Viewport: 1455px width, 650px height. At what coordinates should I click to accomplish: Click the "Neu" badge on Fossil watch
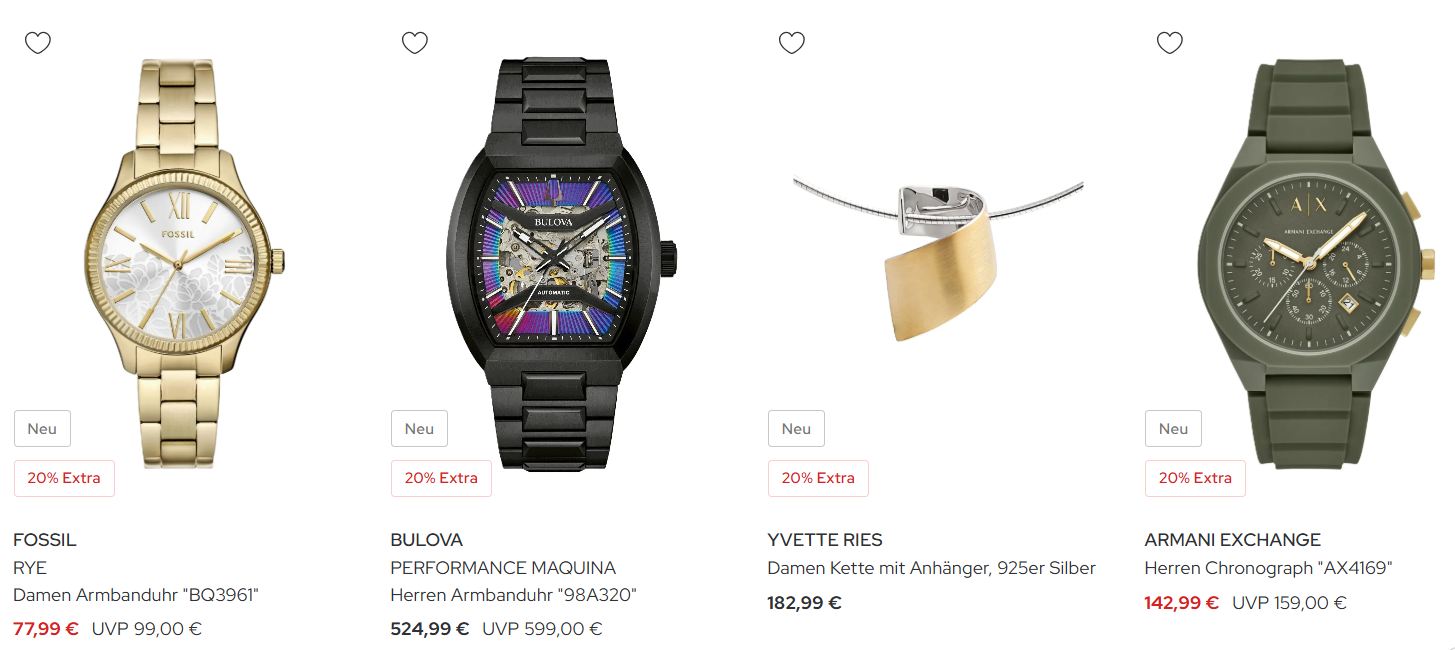tap(42, 429)
